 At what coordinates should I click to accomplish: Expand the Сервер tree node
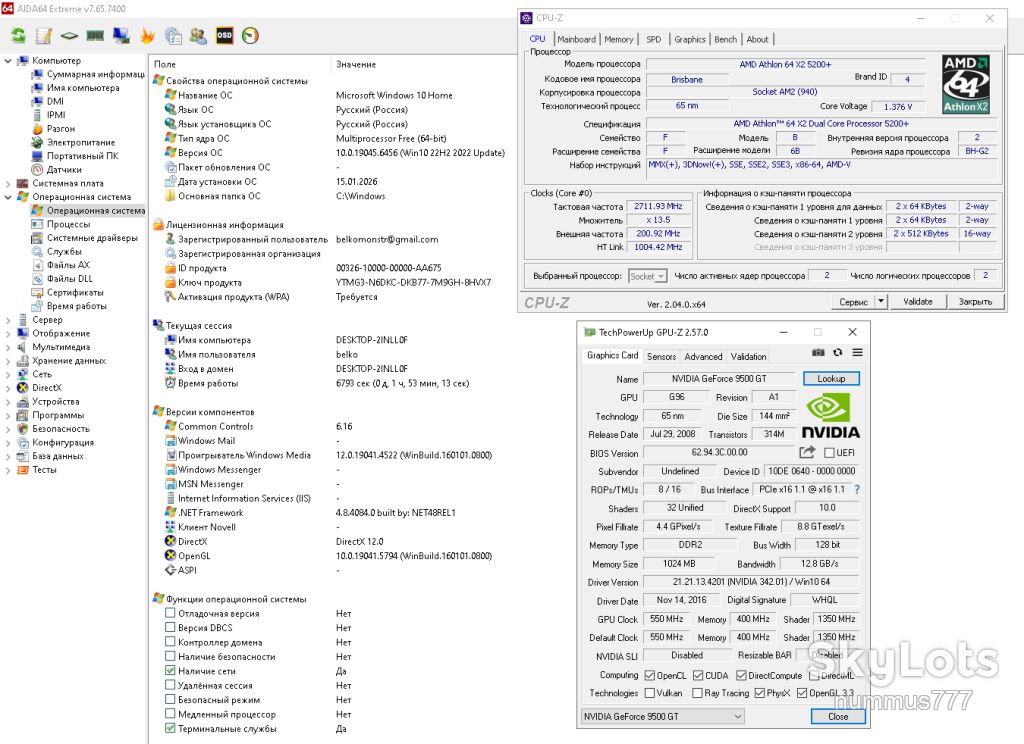8,320
